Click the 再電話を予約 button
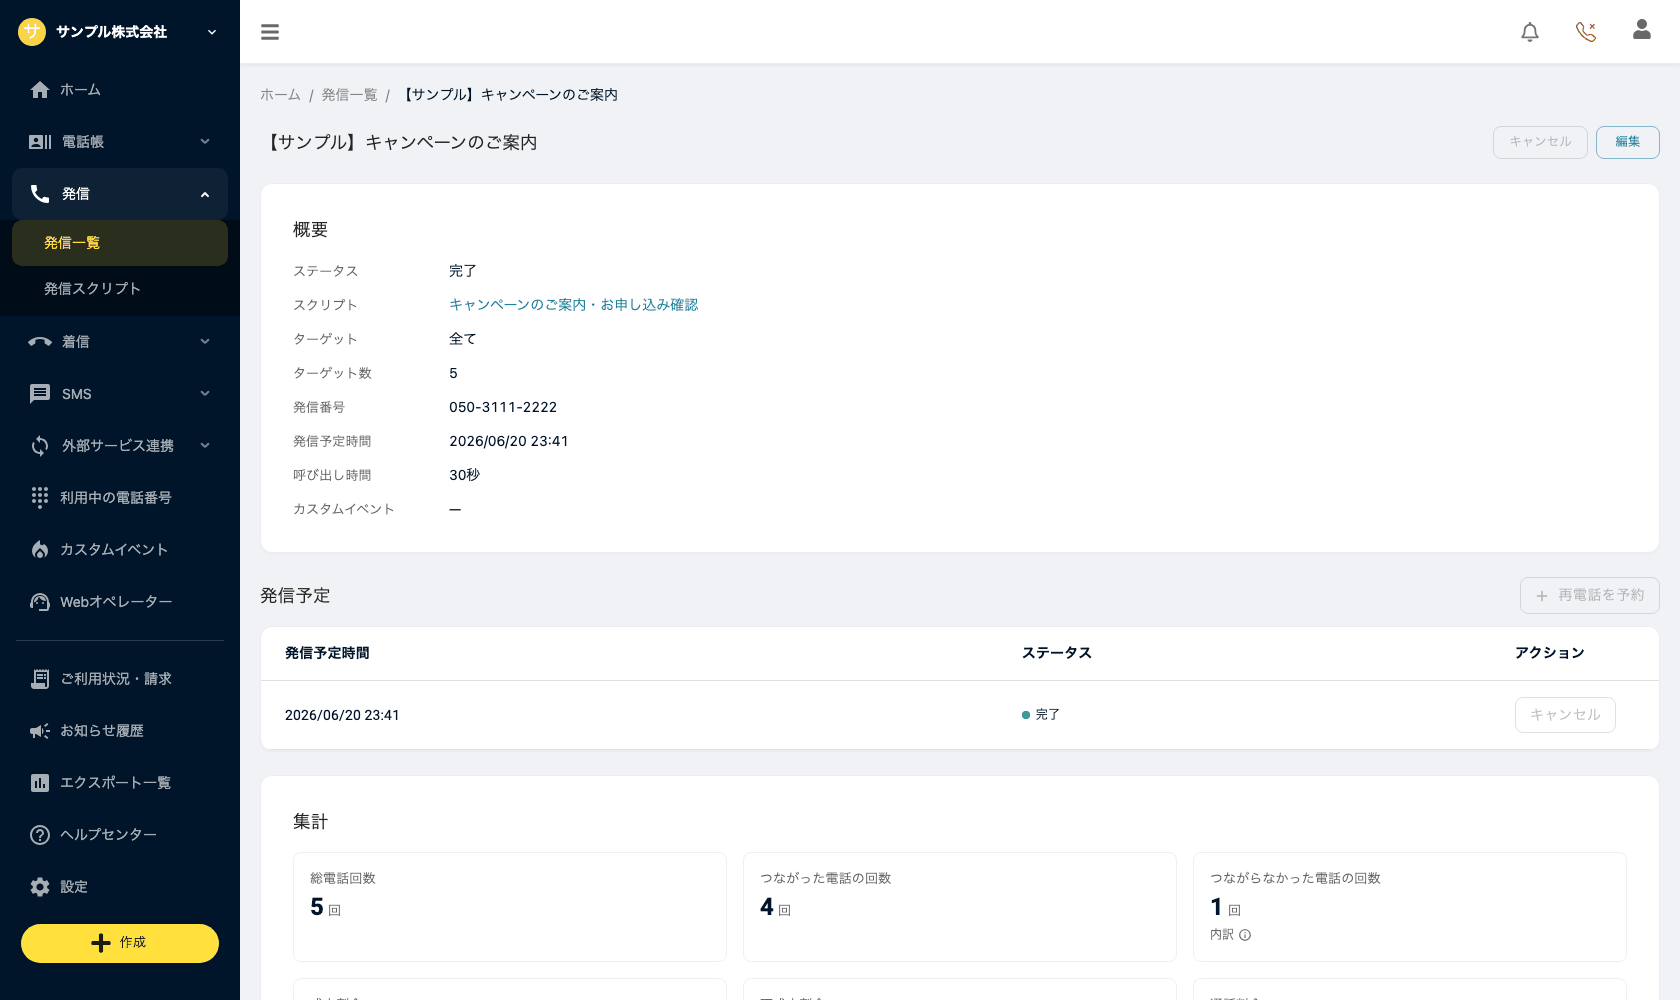 pos(1589,595)
